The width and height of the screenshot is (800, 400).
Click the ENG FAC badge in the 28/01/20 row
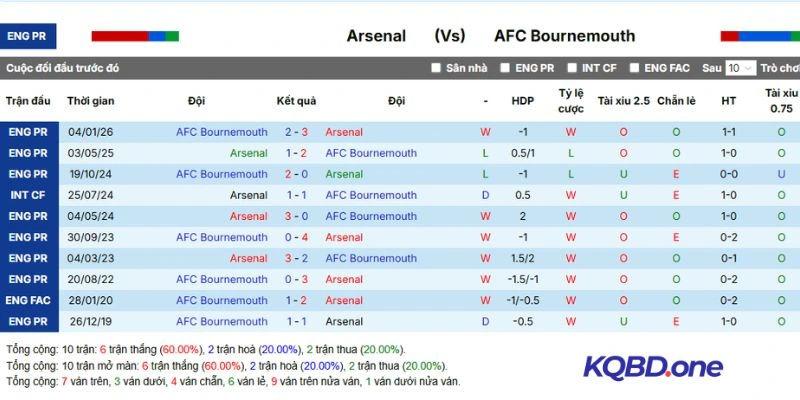pyautogui.click(x=28, y=300)
